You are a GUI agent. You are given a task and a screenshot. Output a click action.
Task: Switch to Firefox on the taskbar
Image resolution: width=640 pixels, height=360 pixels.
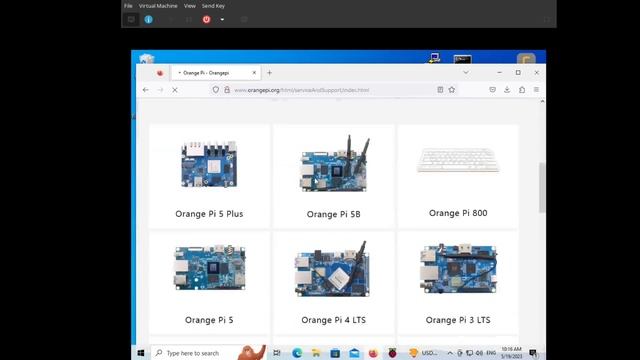pos(373,353)
